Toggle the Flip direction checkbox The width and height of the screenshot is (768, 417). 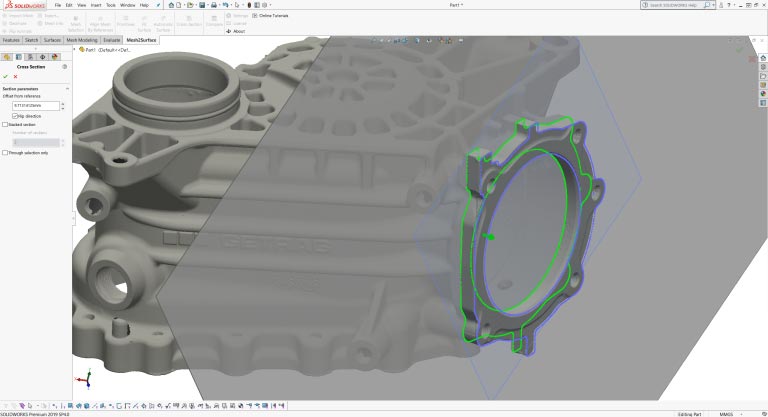coord(15,116)
